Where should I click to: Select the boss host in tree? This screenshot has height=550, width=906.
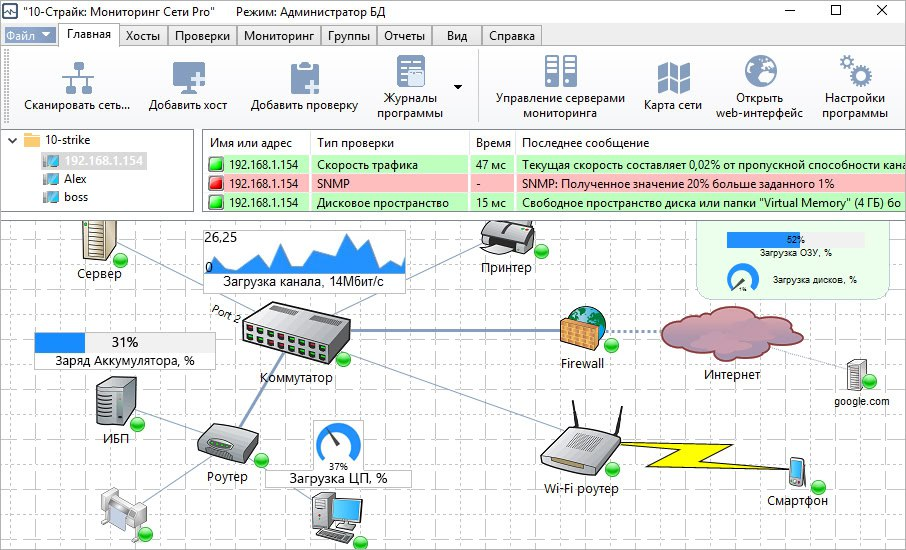[x=75, y=197]
